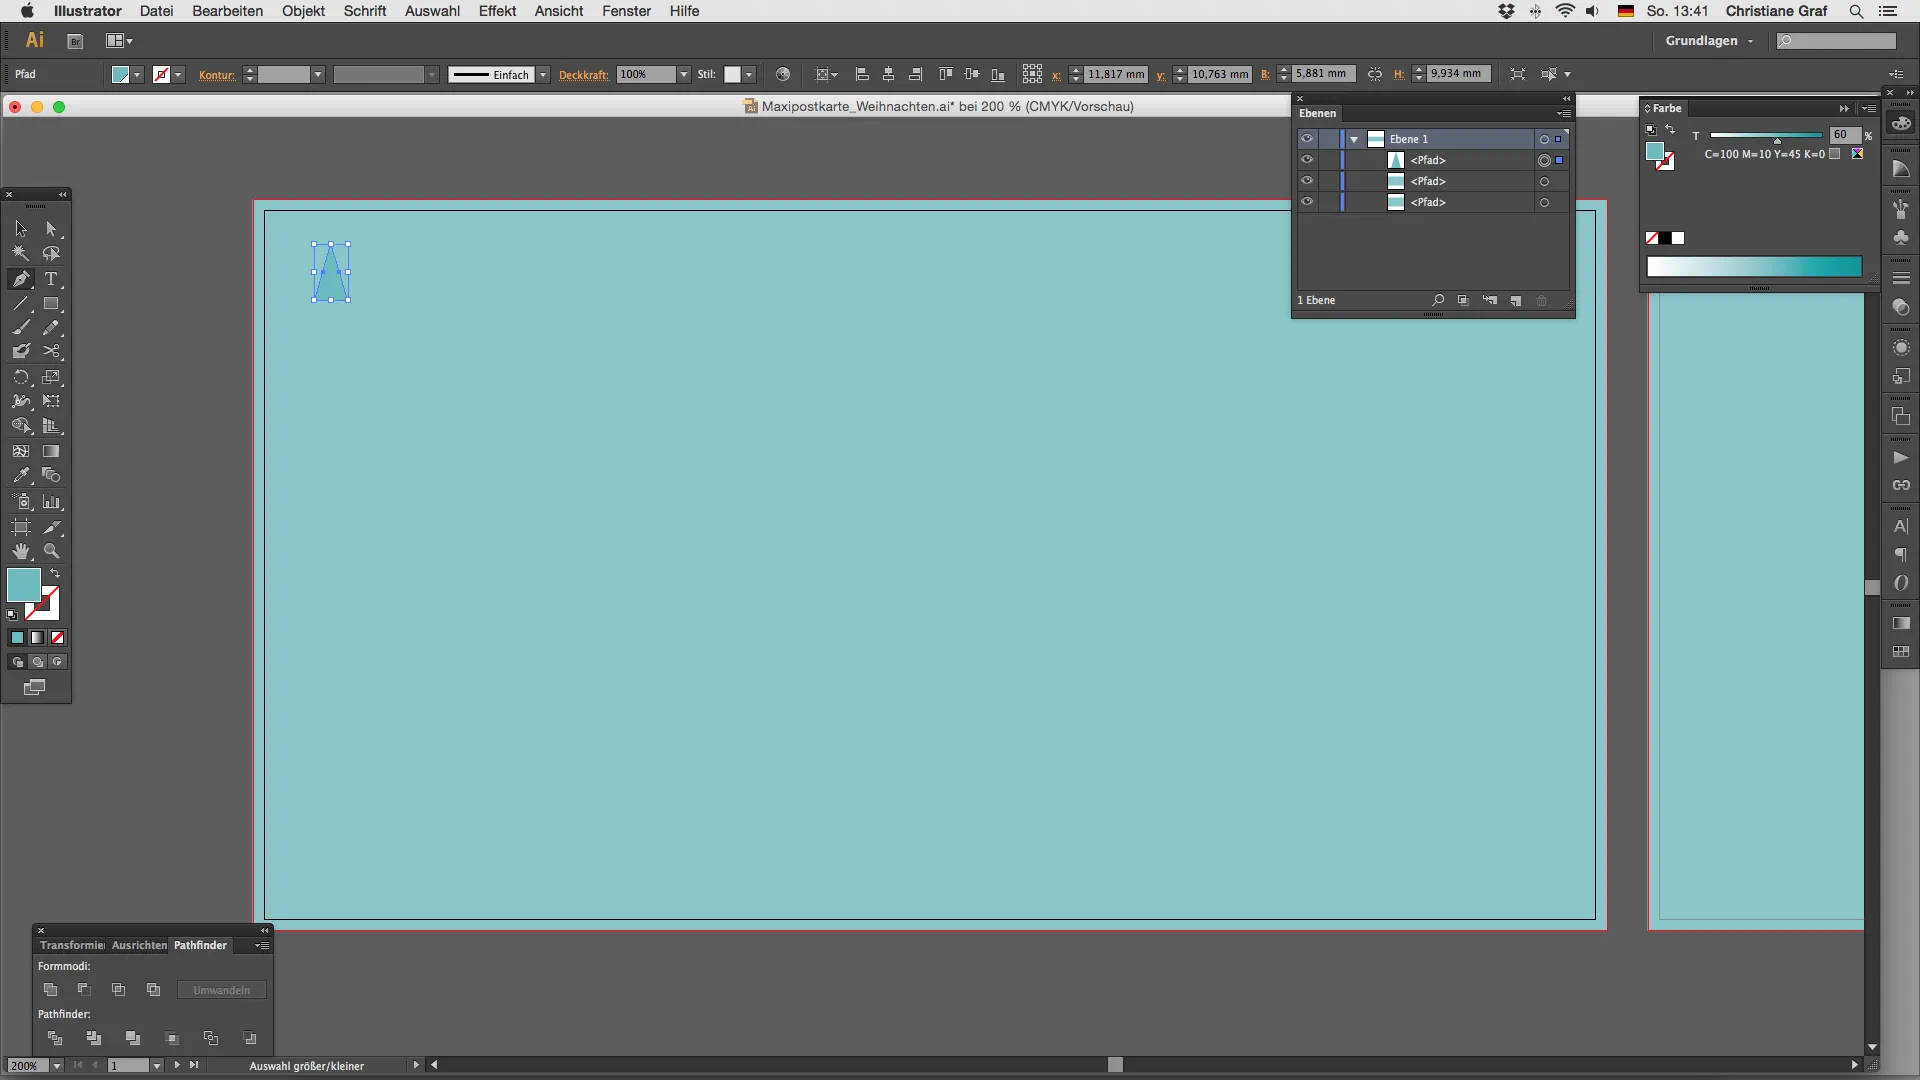Select the Type tool
Screen dimensions: 1920x1080
pos(51,279)
